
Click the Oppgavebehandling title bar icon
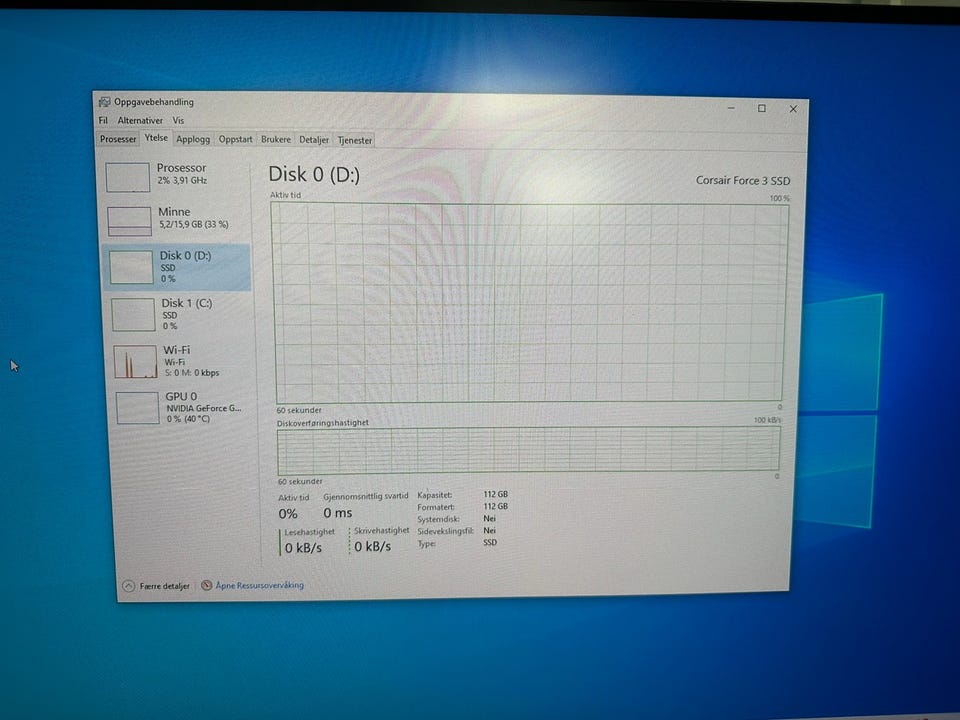tap(105, 102)
